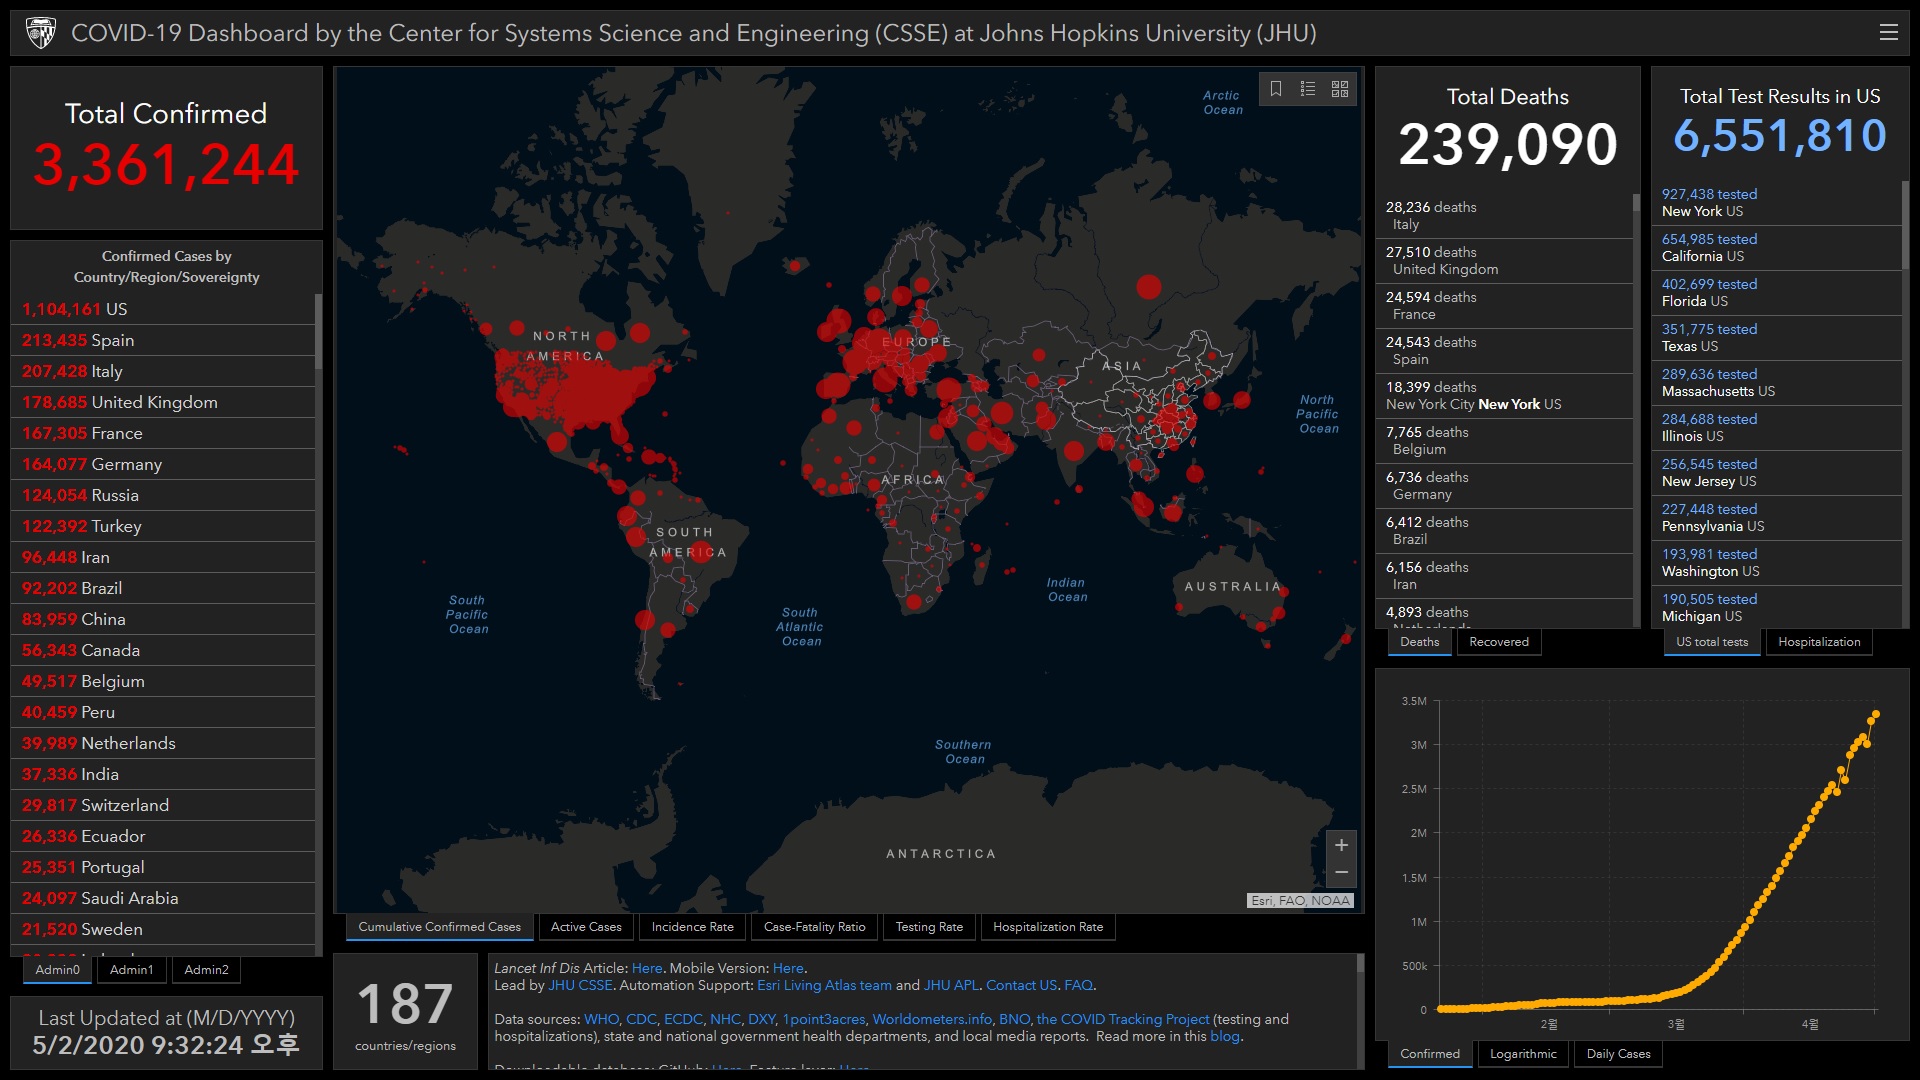Open the WHO data source link
The width and height of the screenshot is (1920, 1080).
[x=601, y=1019]
